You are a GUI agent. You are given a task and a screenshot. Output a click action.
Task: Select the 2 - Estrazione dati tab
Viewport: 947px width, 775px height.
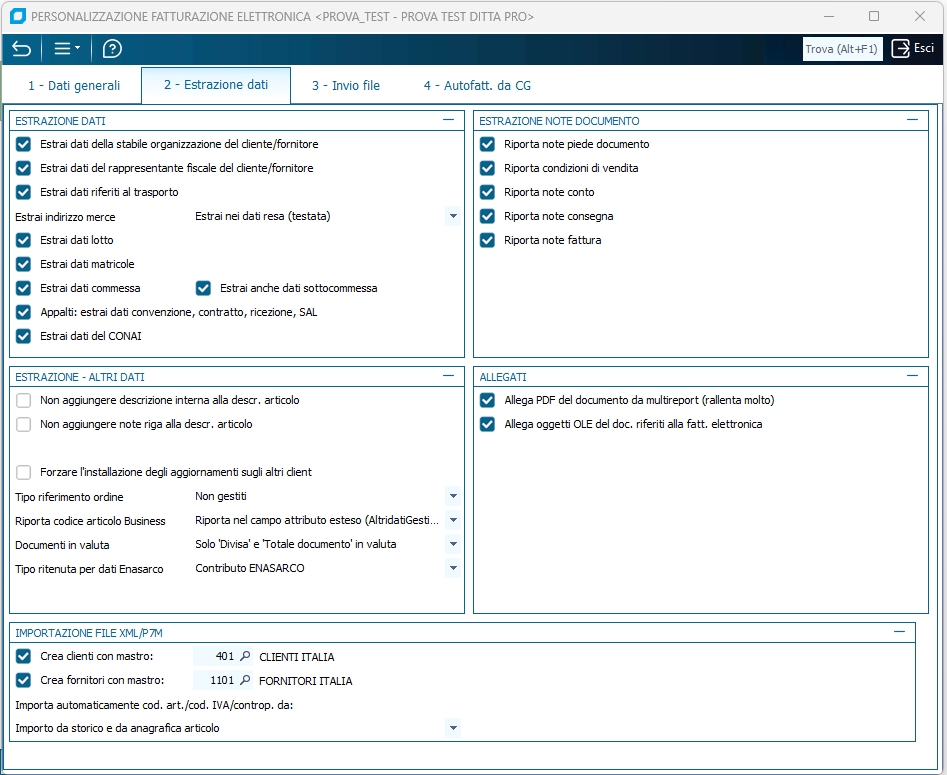216,85
